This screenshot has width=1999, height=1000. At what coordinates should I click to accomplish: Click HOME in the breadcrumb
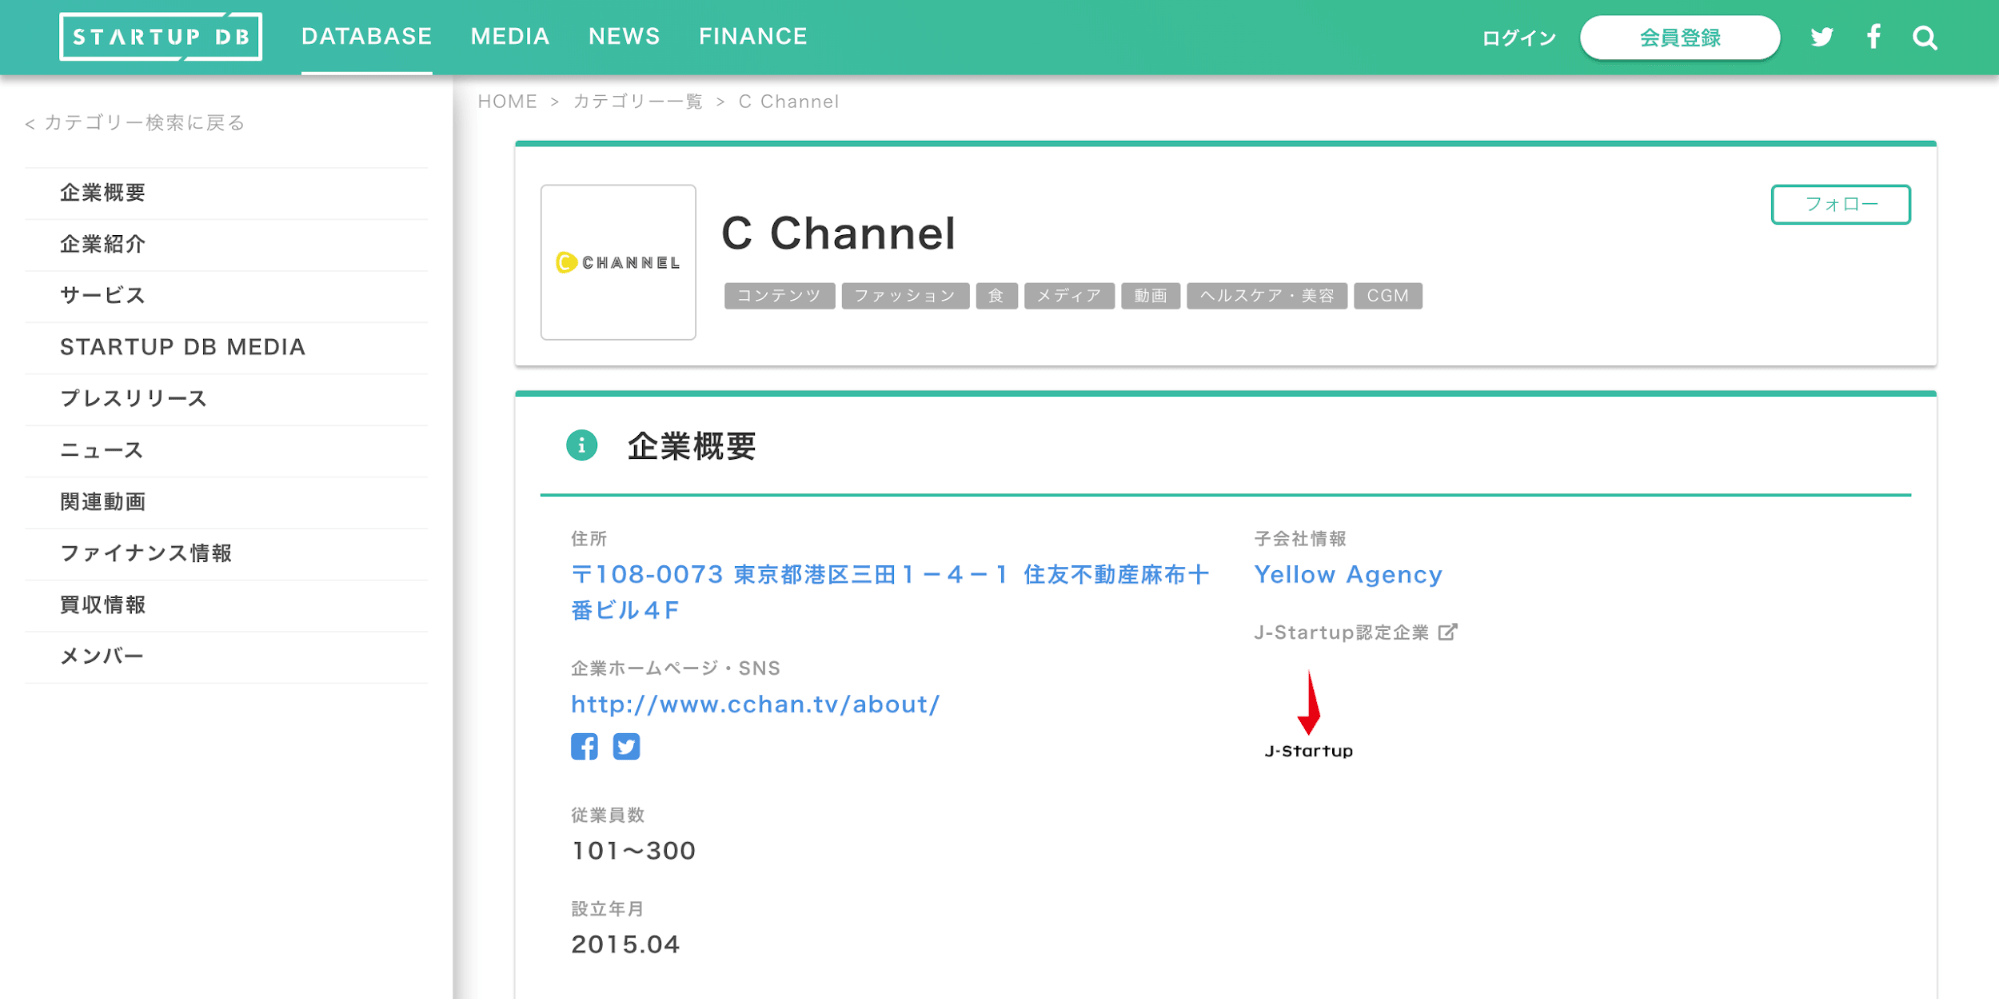pyautogui.click(x=507, y=102)
